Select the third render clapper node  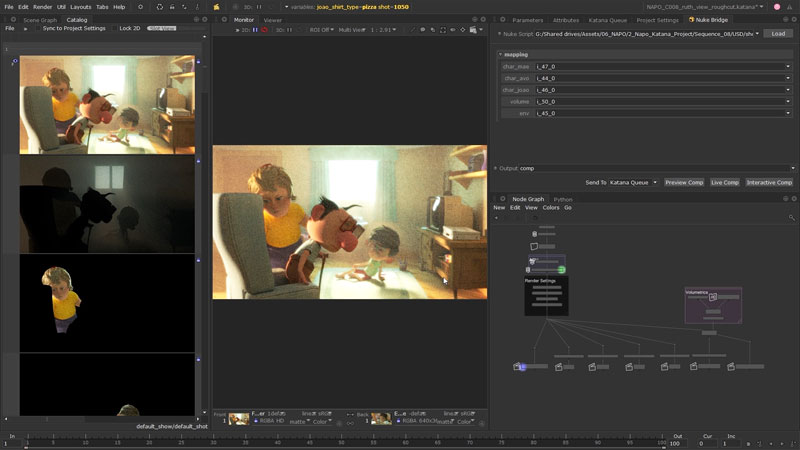coord(599,367)
